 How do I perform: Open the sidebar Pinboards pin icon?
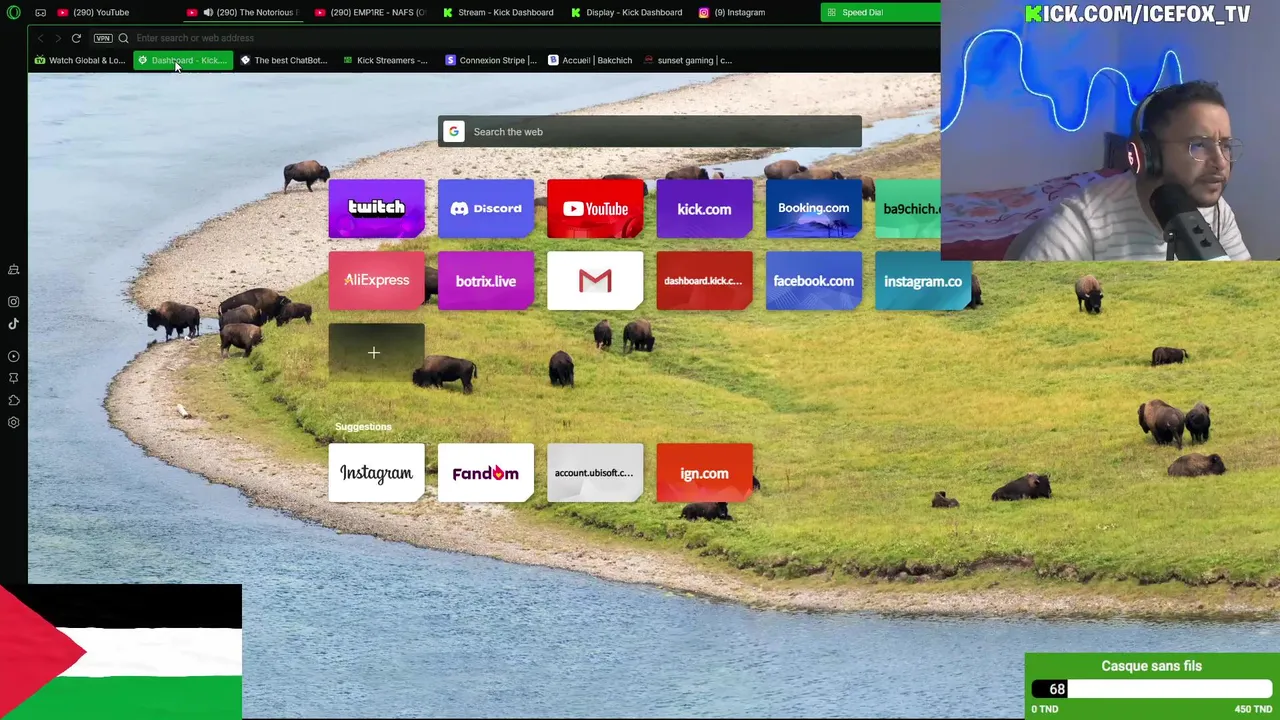pos(14,378)
